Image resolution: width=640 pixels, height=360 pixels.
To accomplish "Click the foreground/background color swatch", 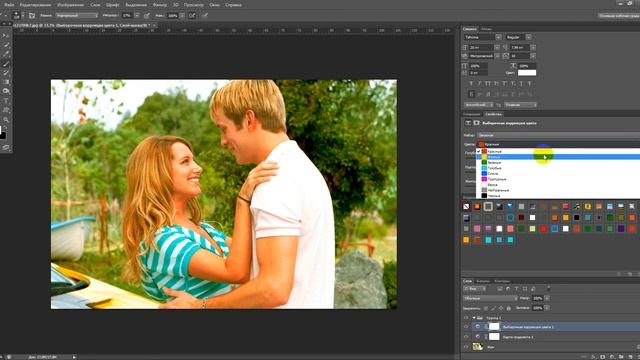I will click(2, 135).
